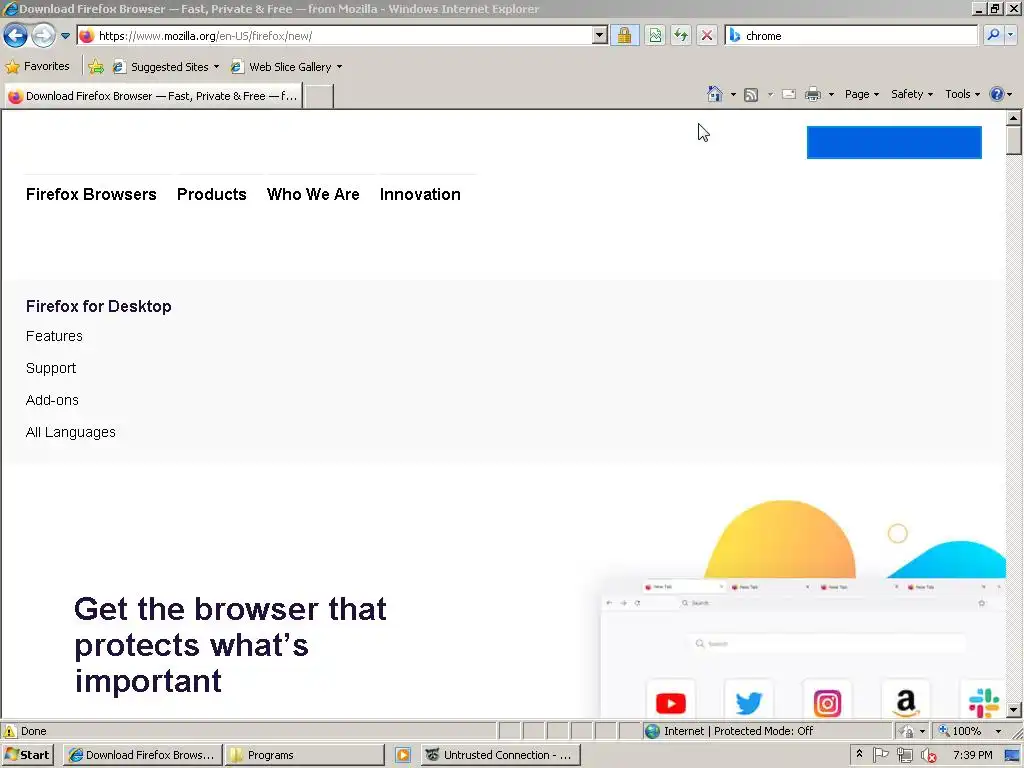Click the address bar URL field

point(334,36)
